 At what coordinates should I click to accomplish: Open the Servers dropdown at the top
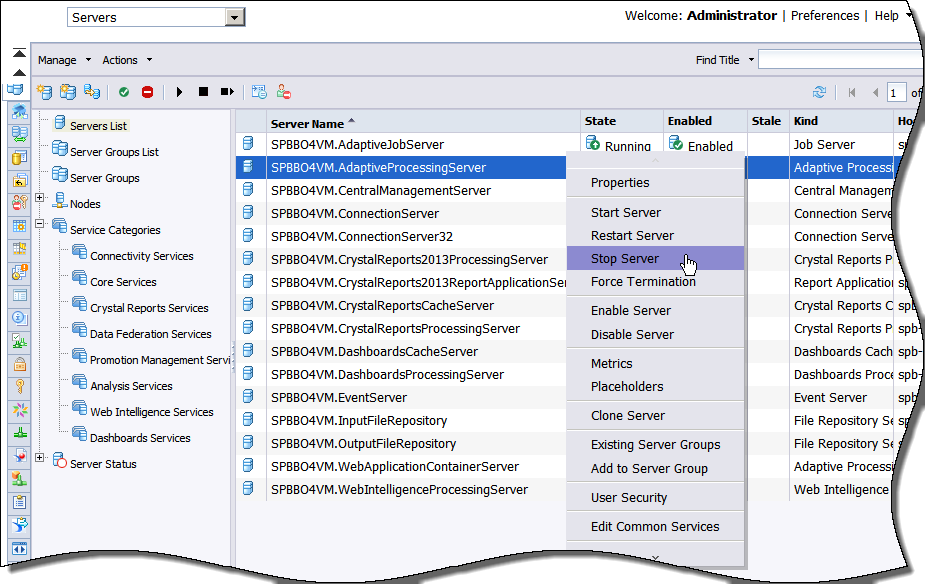pos(235,18)
